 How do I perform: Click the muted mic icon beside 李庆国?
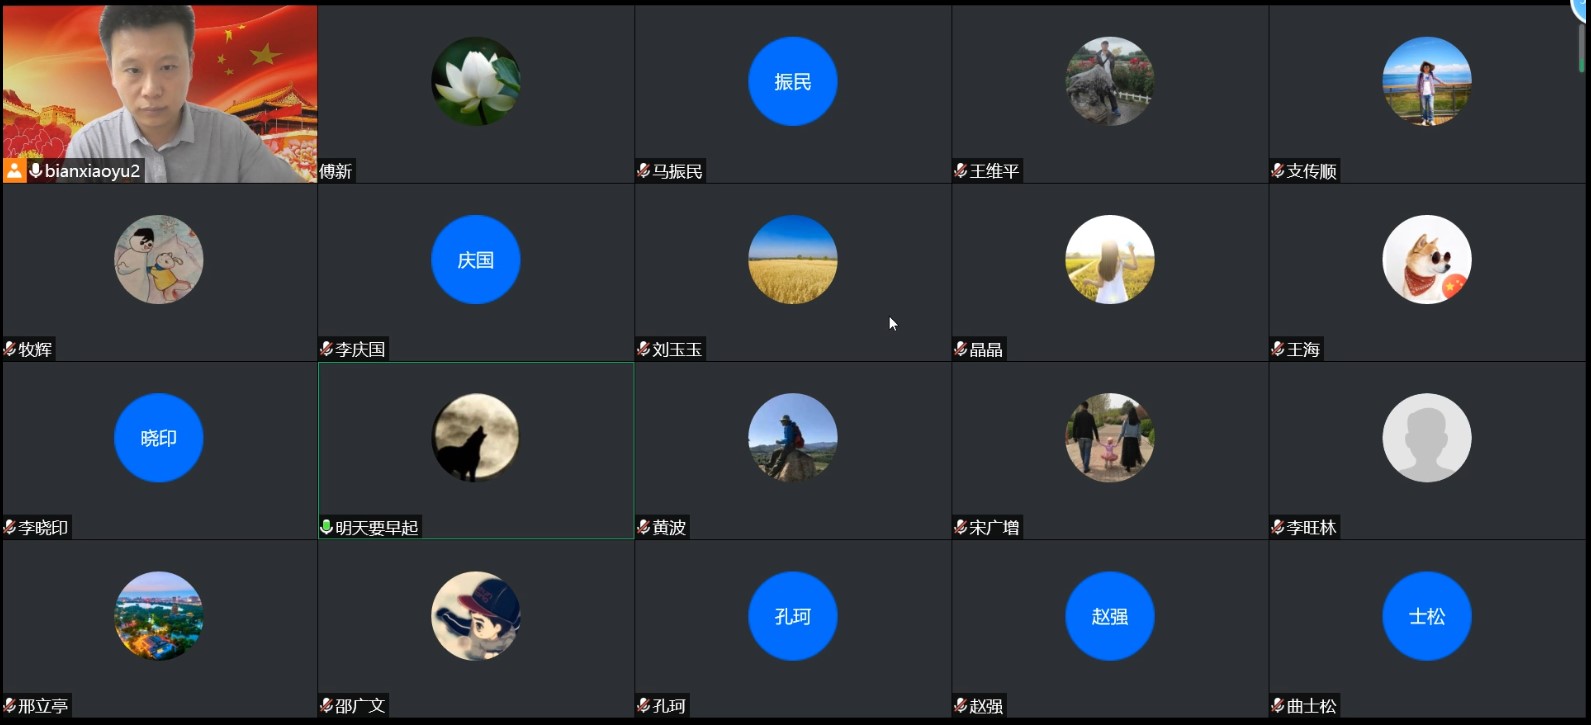point(326,349)
